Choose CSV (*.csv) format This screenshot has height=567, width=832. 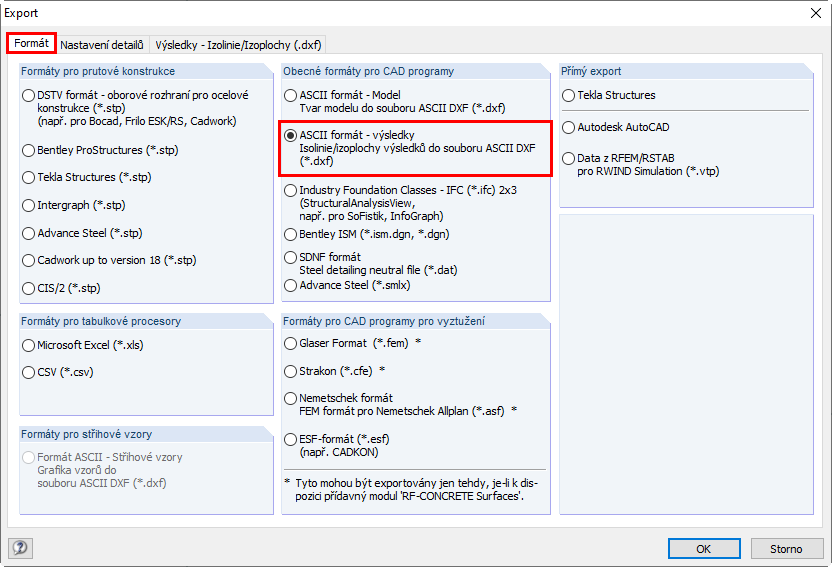[28, 372]
